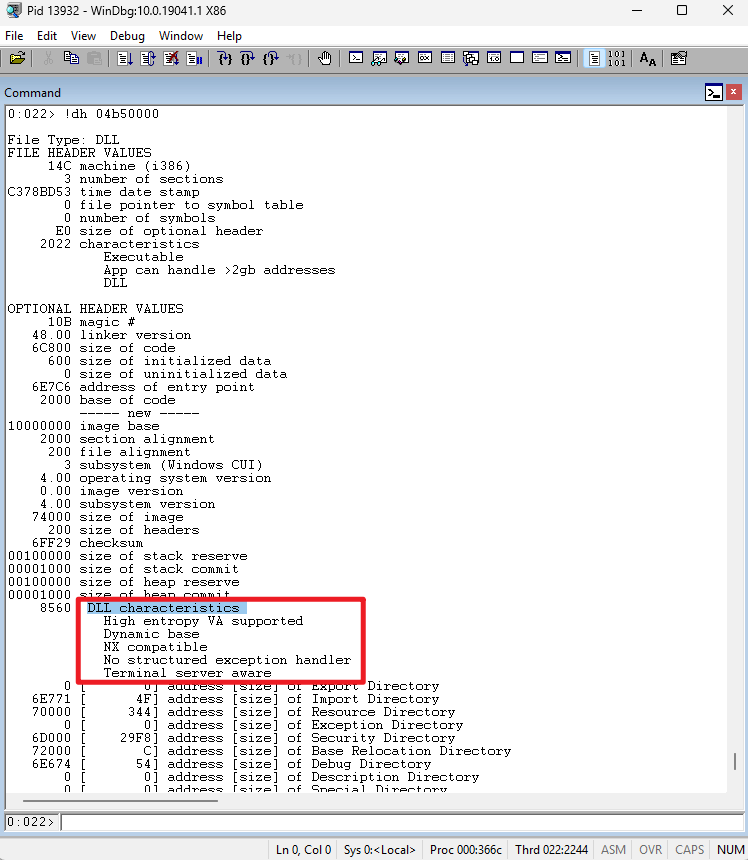The height and width of the screenshot is (860, 748).
Task: Click the Step Into braces icon
Action: click(225, 59)
